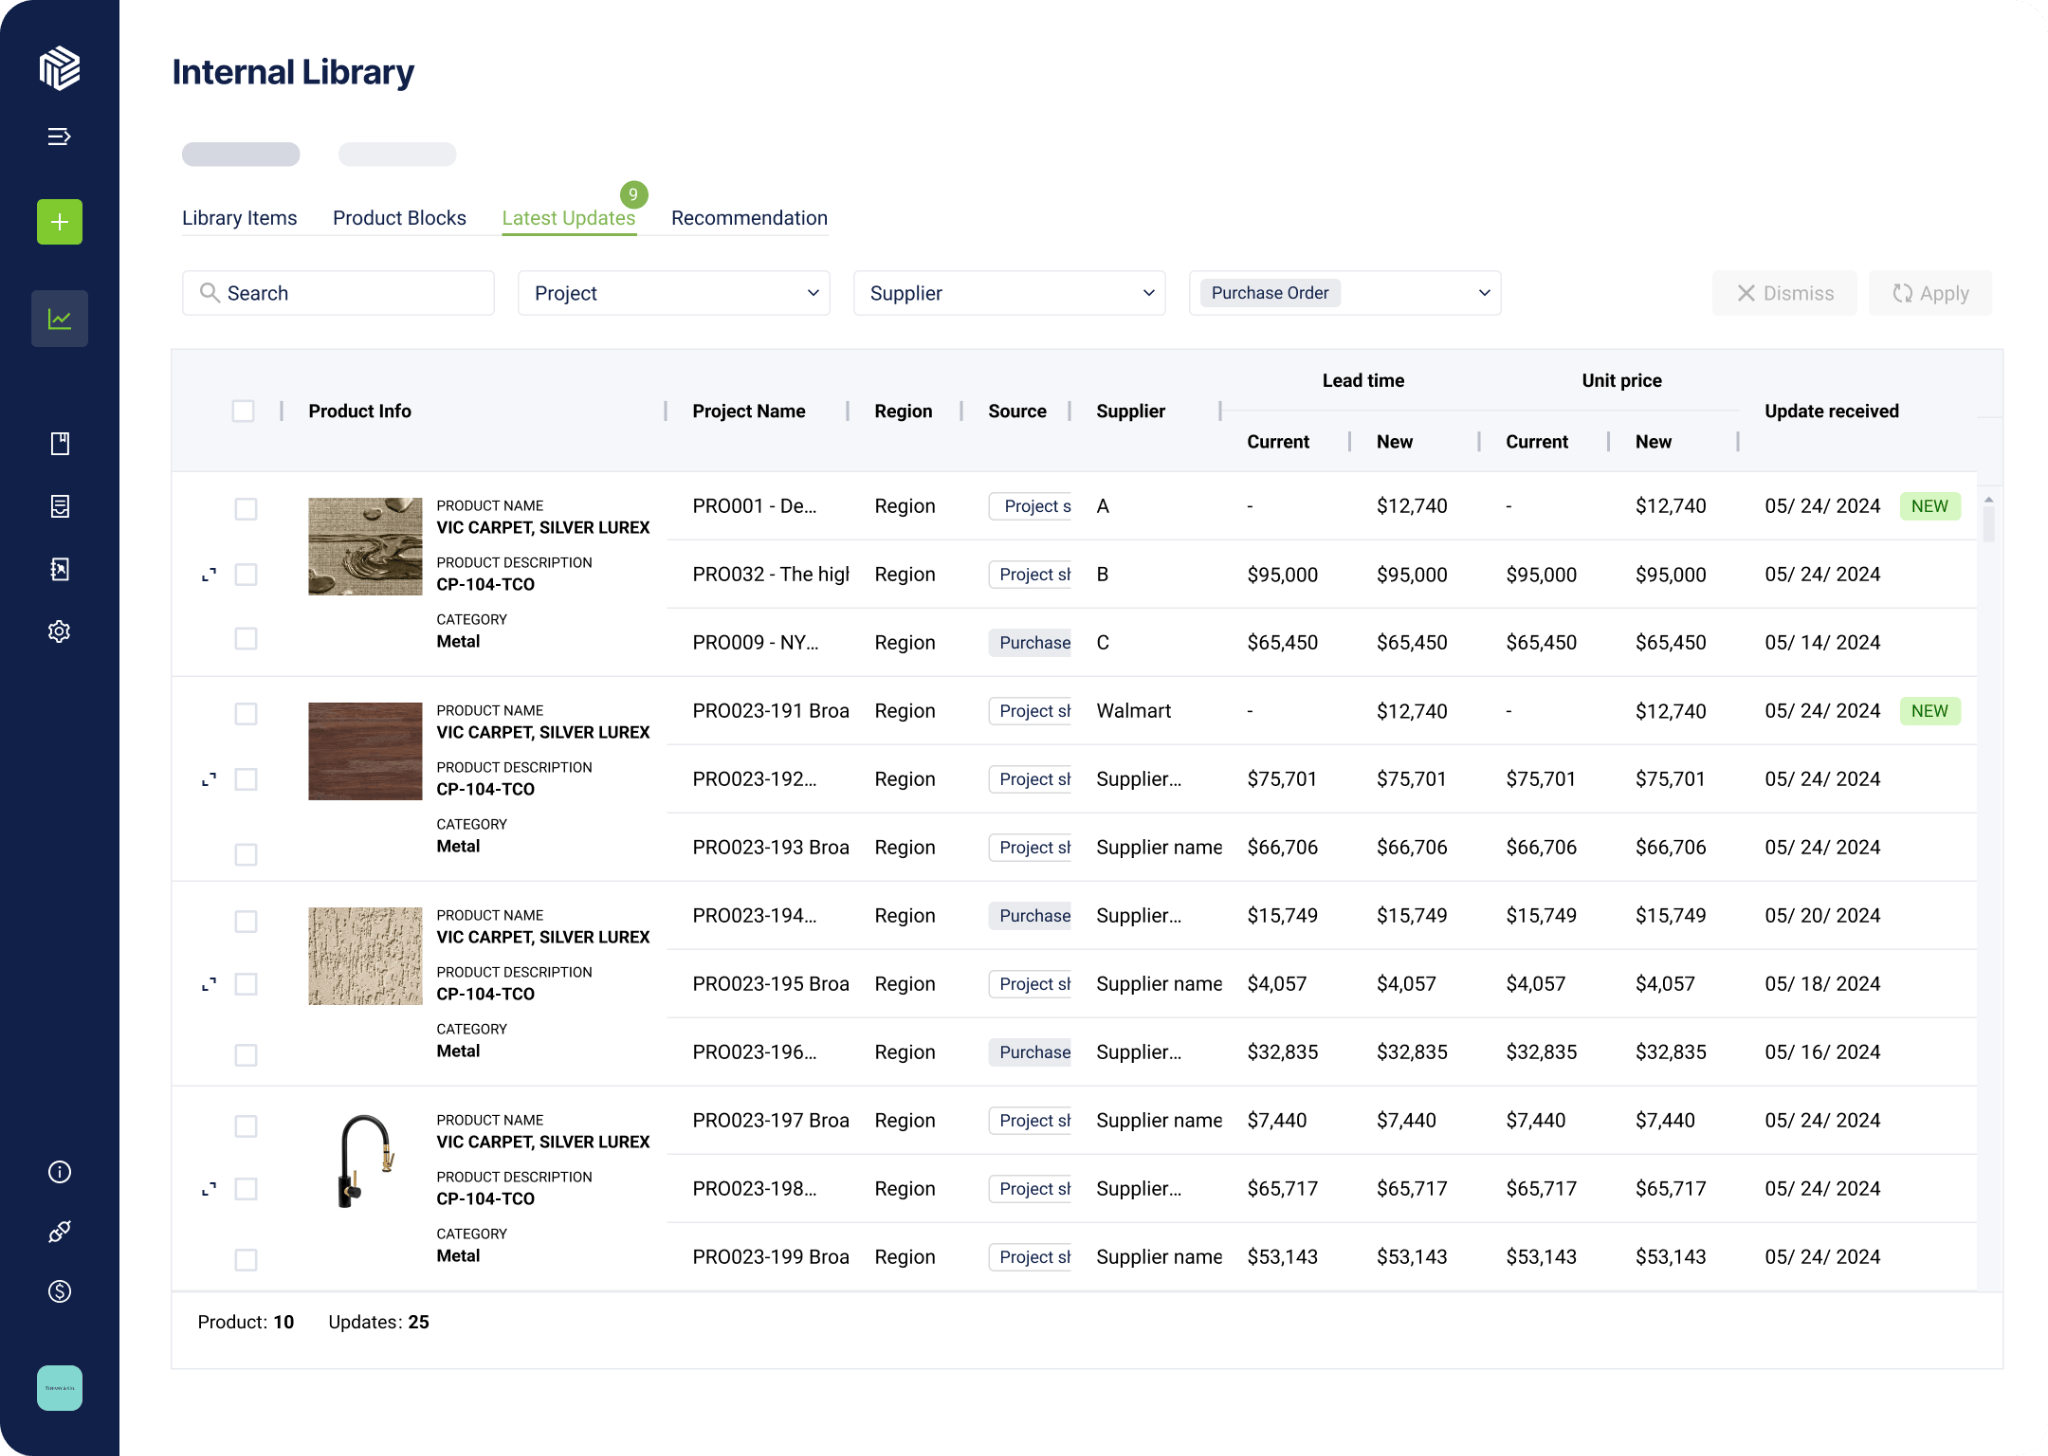Expand the Purchase Order dropdown
The image size is (2048, 1456).
(x=1344, y=292)
